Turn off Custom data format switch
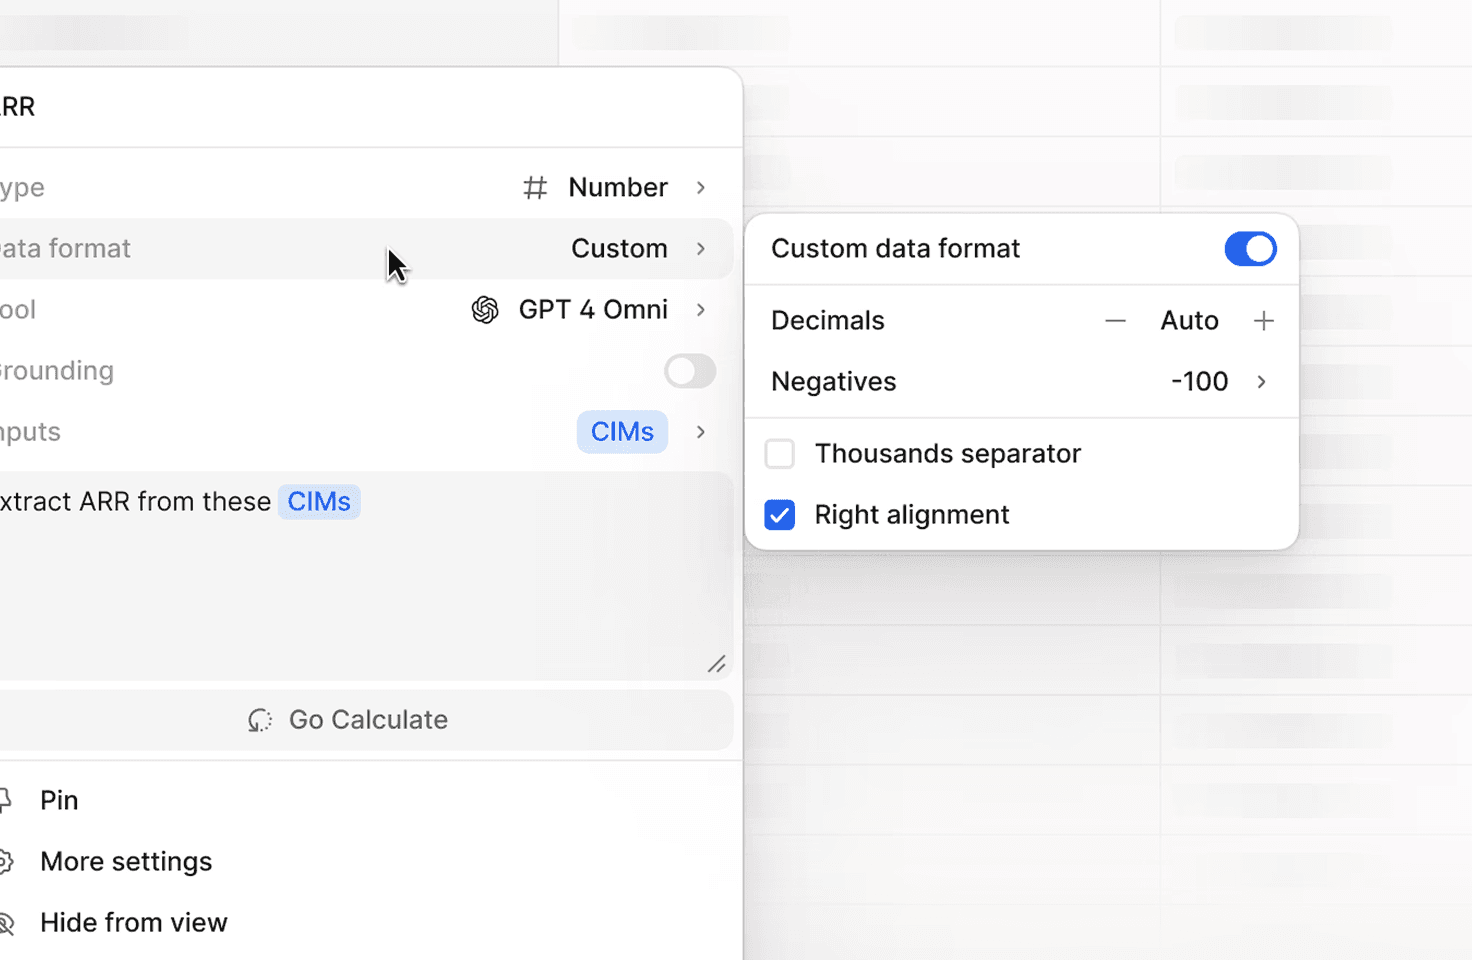The width and height of the screenshot is (1472, 960). point(1250,249)
